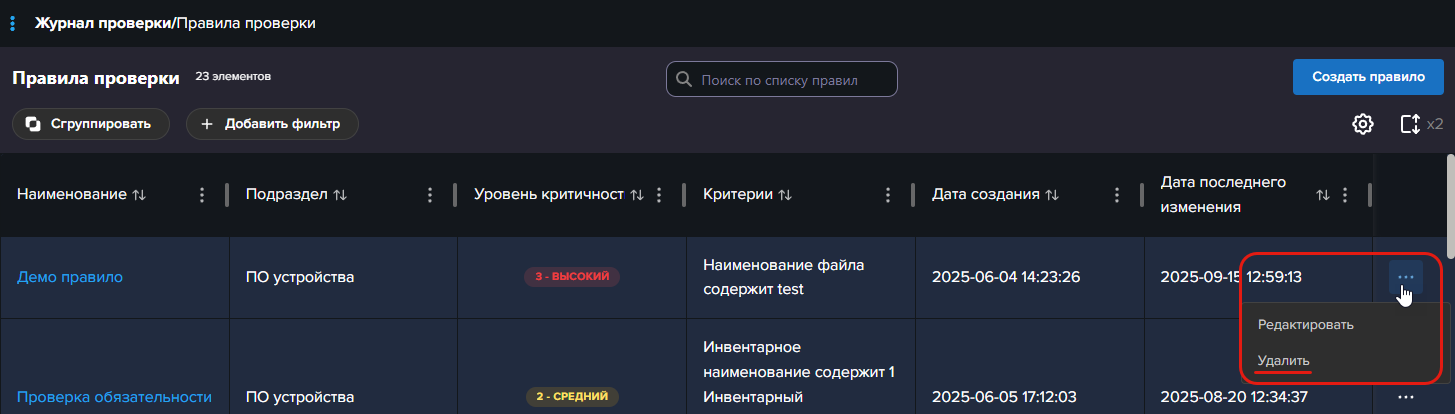Open Подраздел column options menu
The width and height of the screenshot is (1455, 414).
[x=430, y=195]
